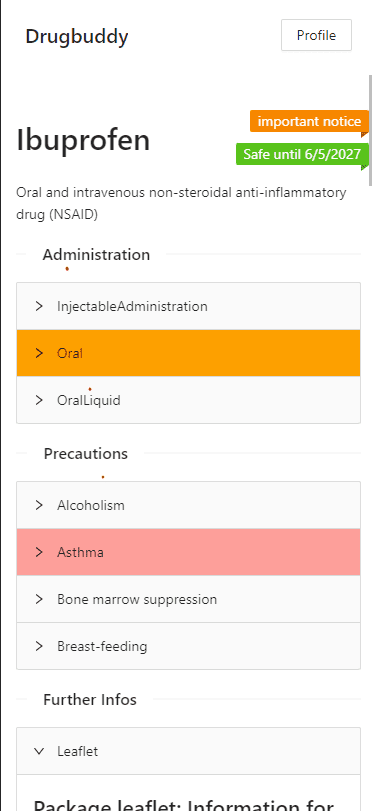Open the Profile button
Screen dimensions: 376x811
coord(317,35)
